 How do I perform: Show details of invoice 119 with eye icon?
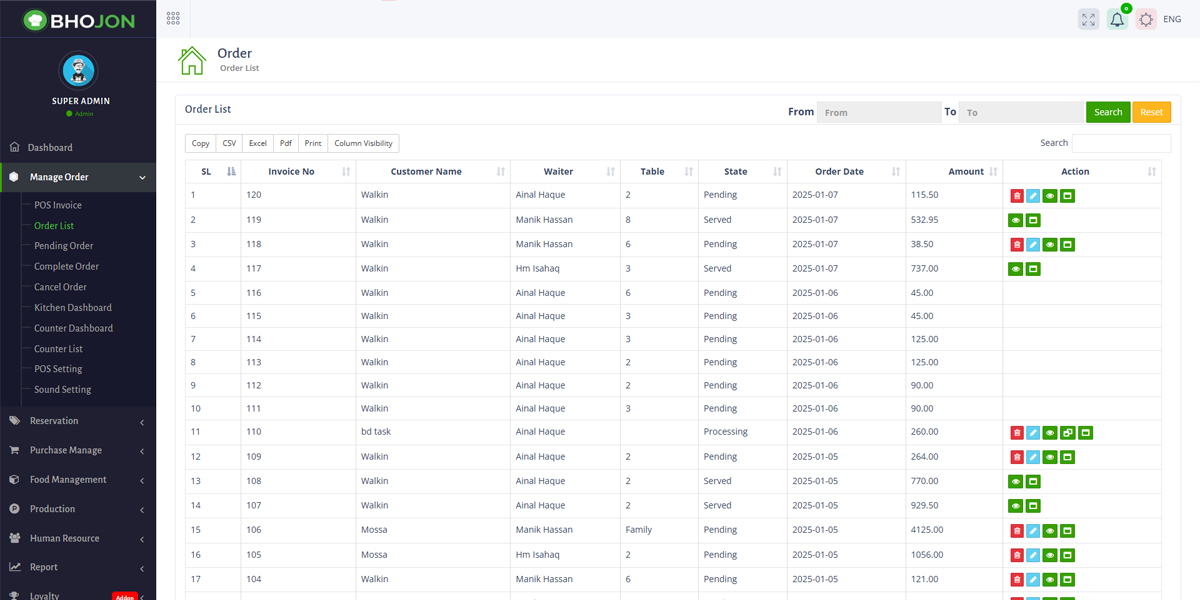pyautogui.click(x=1016, y=219)
